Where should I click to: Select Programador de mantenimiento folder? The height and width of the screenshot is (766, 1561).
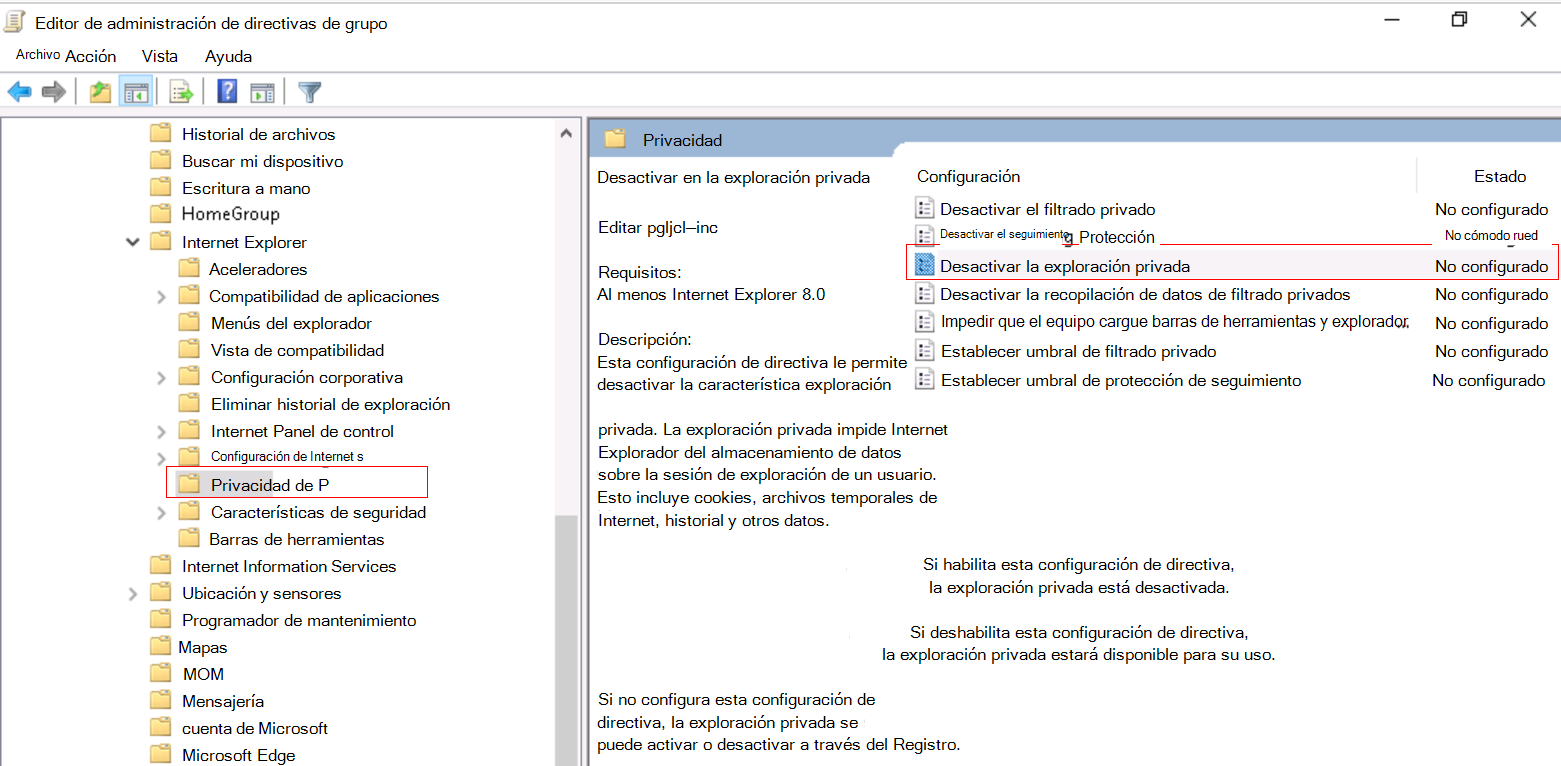click(x=299, y=620)
